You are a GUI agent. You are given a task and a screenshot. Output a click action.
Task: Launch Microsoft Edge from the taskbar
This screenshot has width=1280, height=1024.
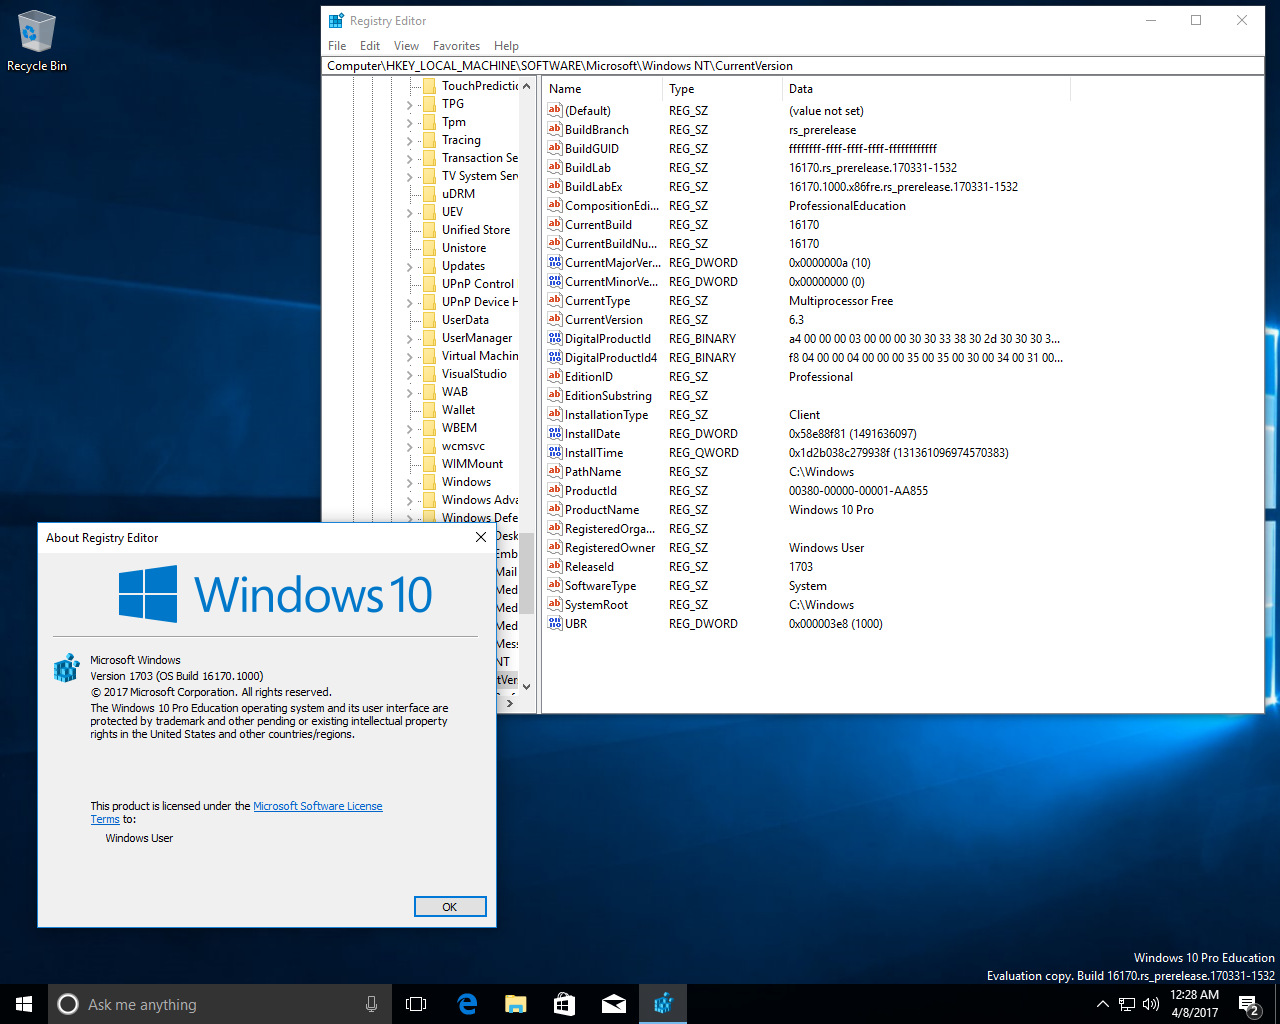466,1004
